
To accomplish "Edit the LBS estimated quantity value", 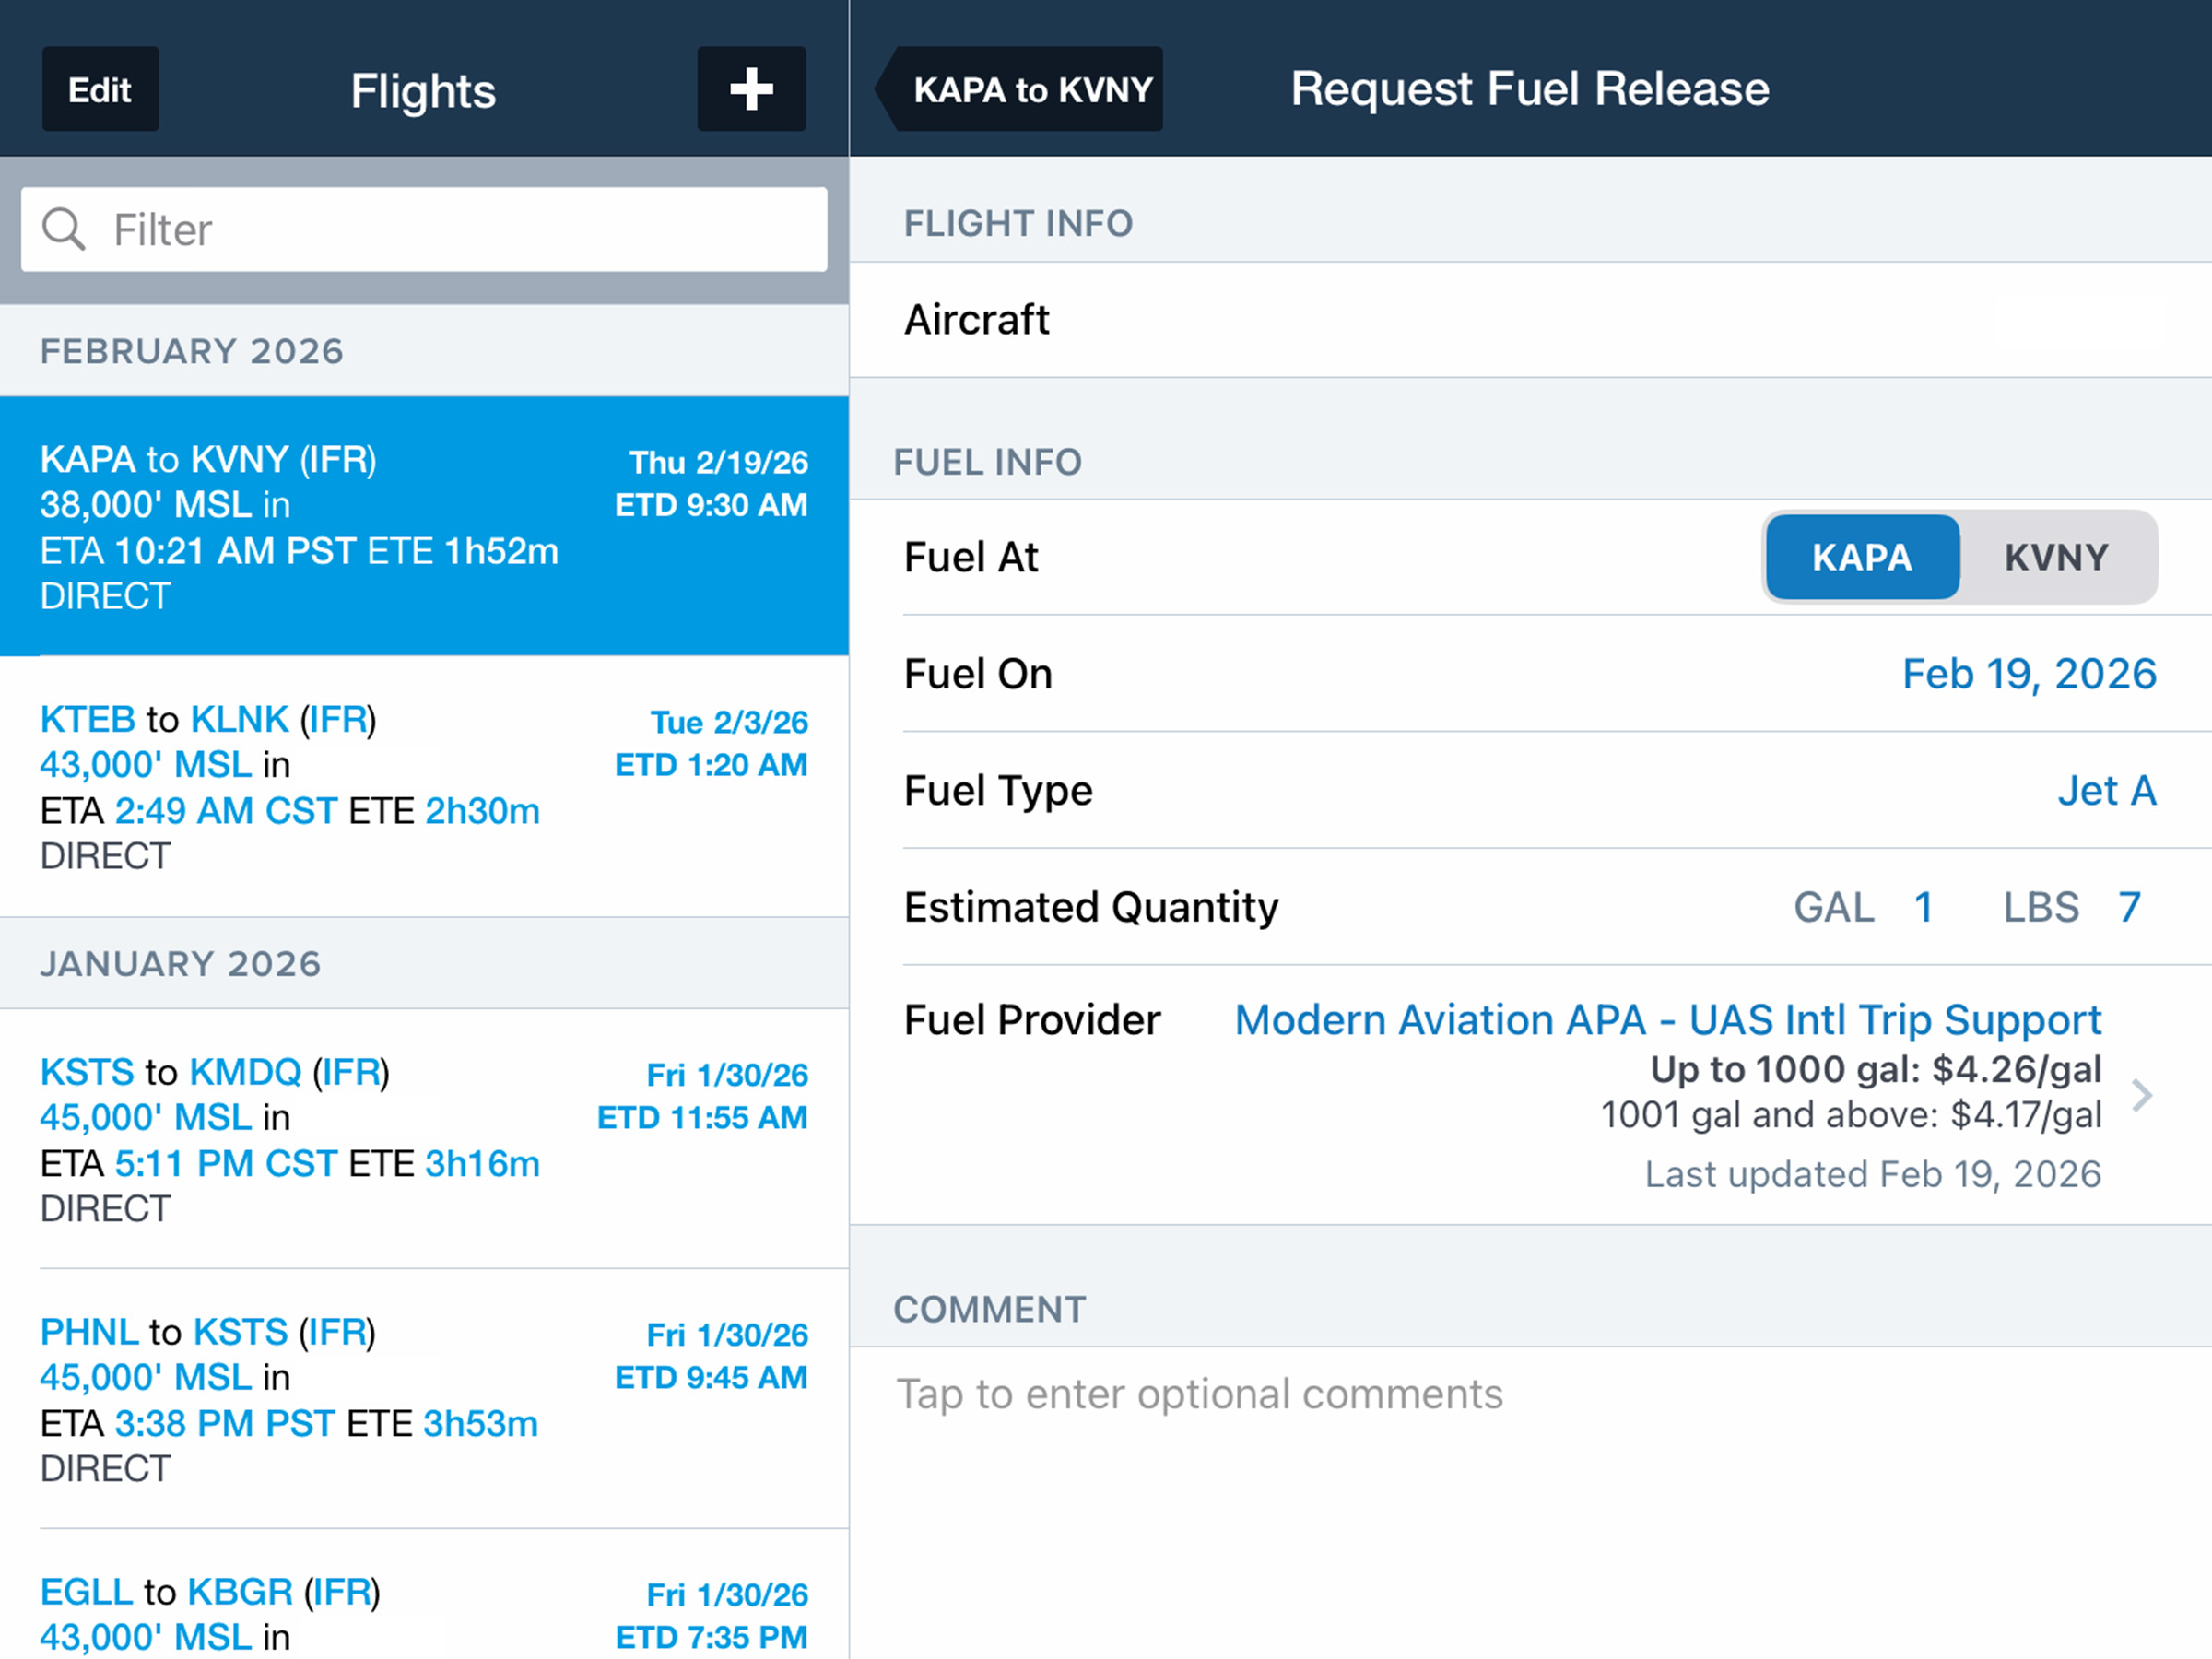I will (2129, 907).
